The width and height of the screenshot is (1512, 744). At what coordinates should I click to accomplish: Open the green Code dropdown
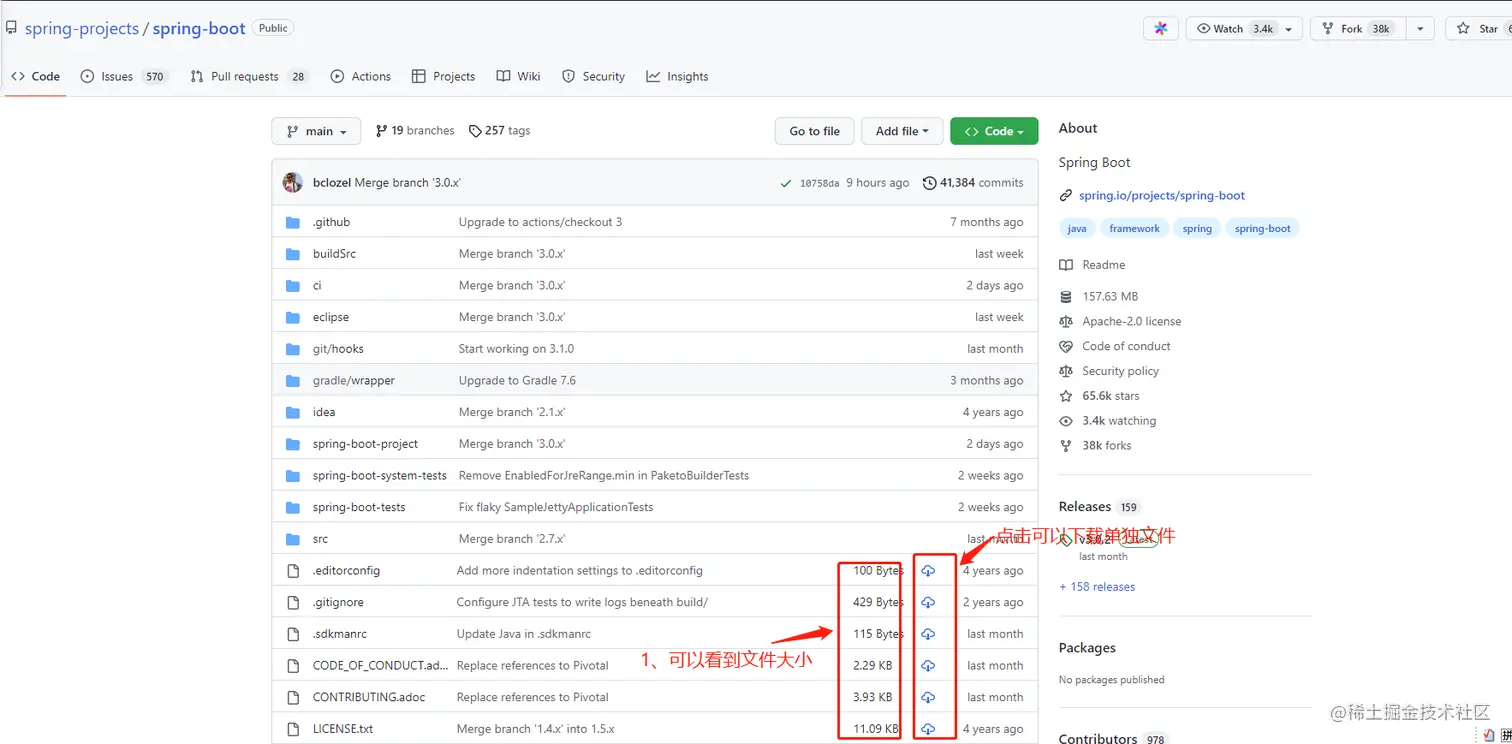(x=994, y=132)
